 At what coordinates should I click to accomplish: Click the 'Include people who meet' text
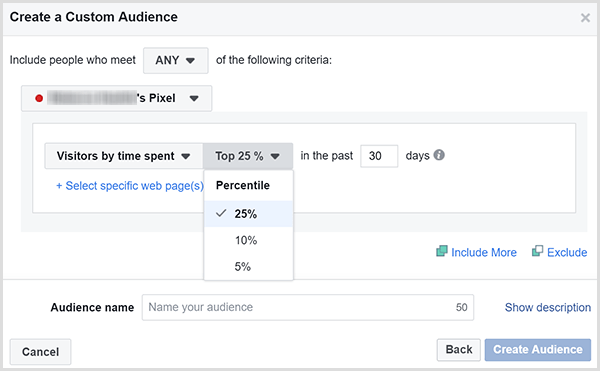pos(73,60)
